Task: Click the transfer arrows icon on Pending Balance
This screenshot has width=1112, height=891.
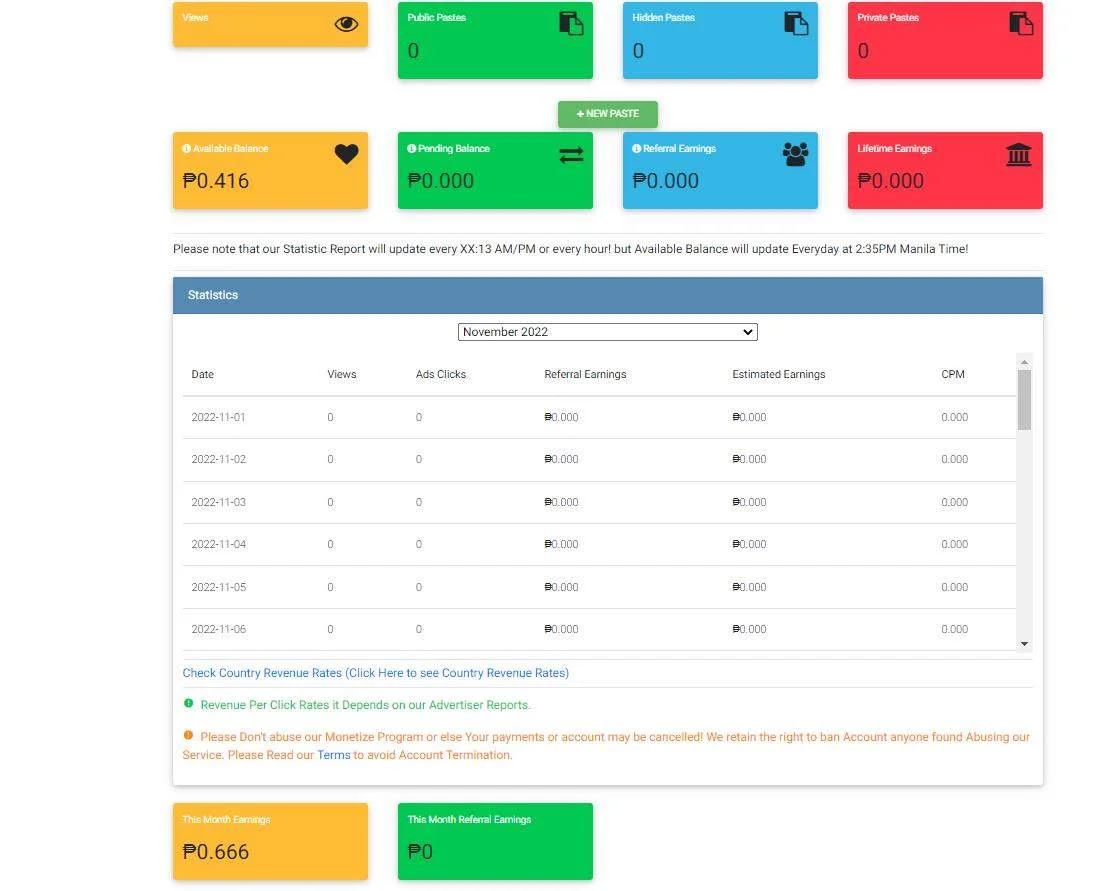Action: point(571,155)
